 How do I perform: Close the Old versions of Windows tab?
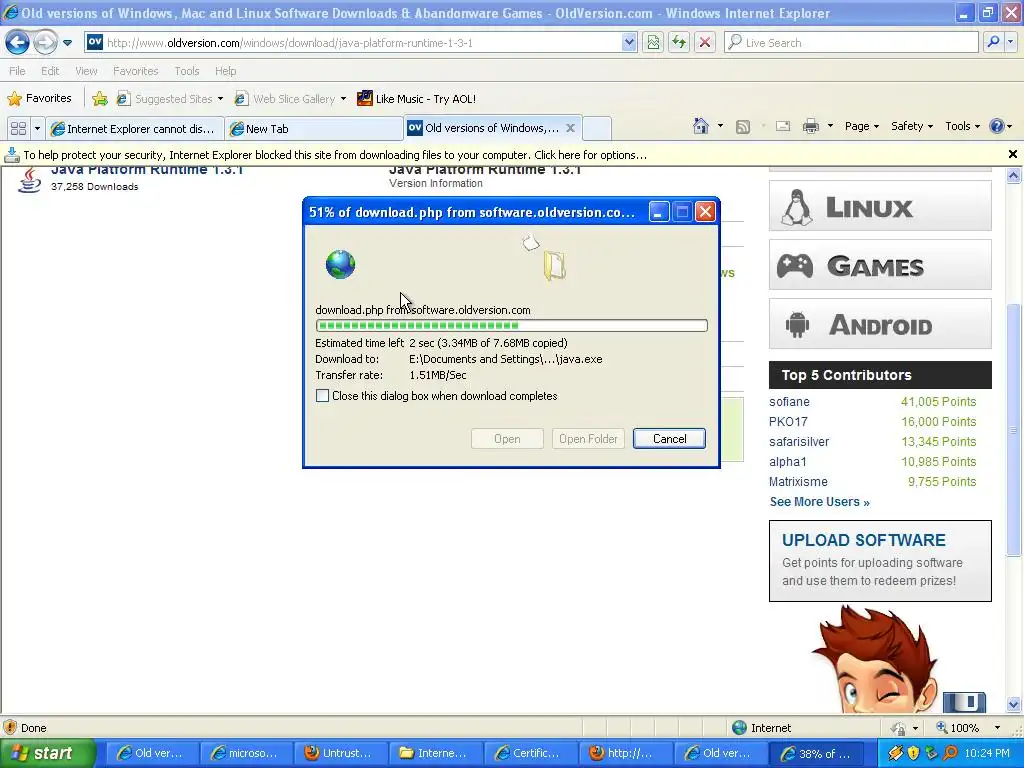(570, 128)
